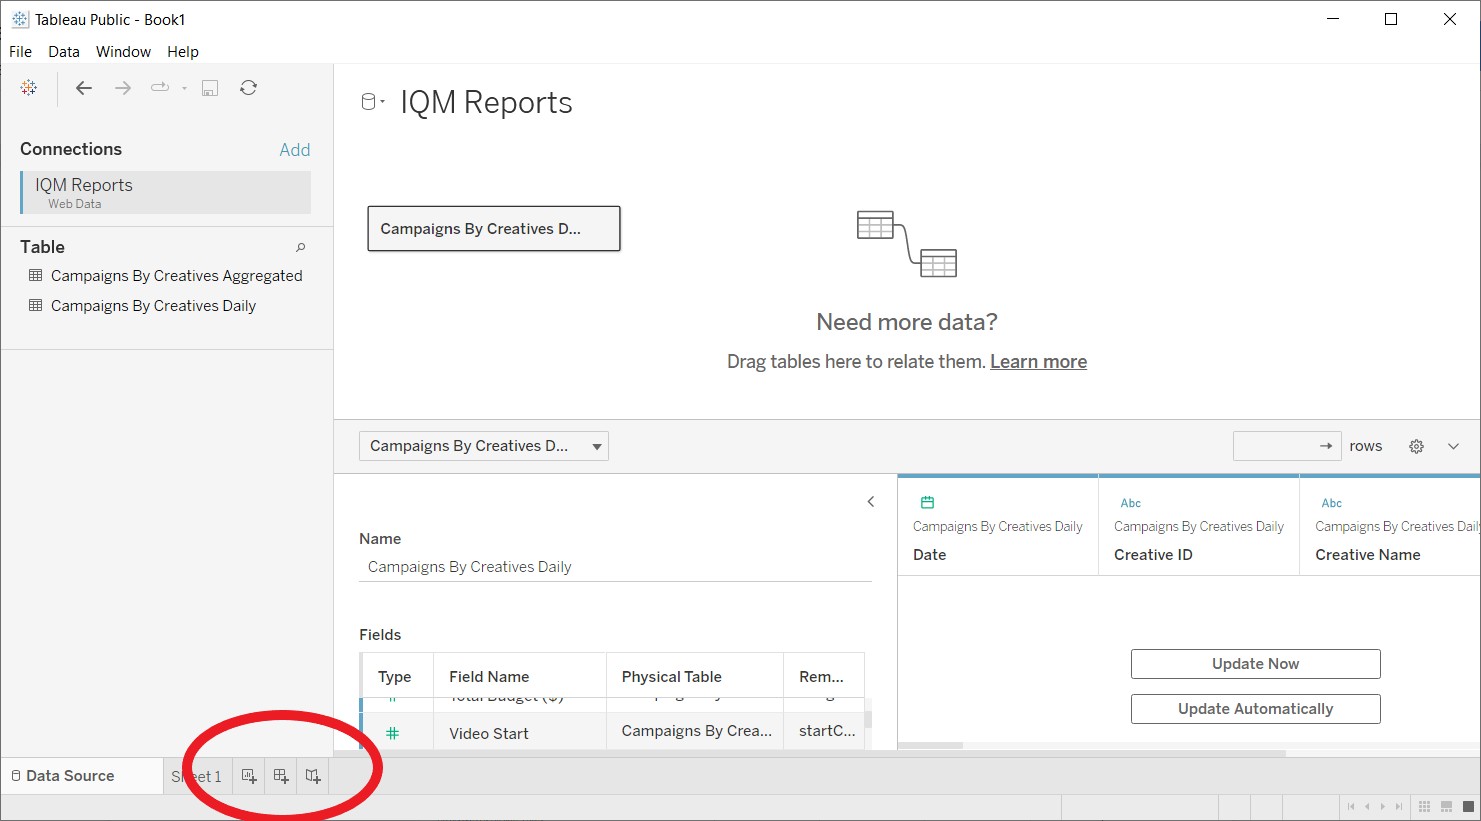This screenshot has width=1481, height=821.
Task: Click the rows count input field
Action: (1275, 446)
